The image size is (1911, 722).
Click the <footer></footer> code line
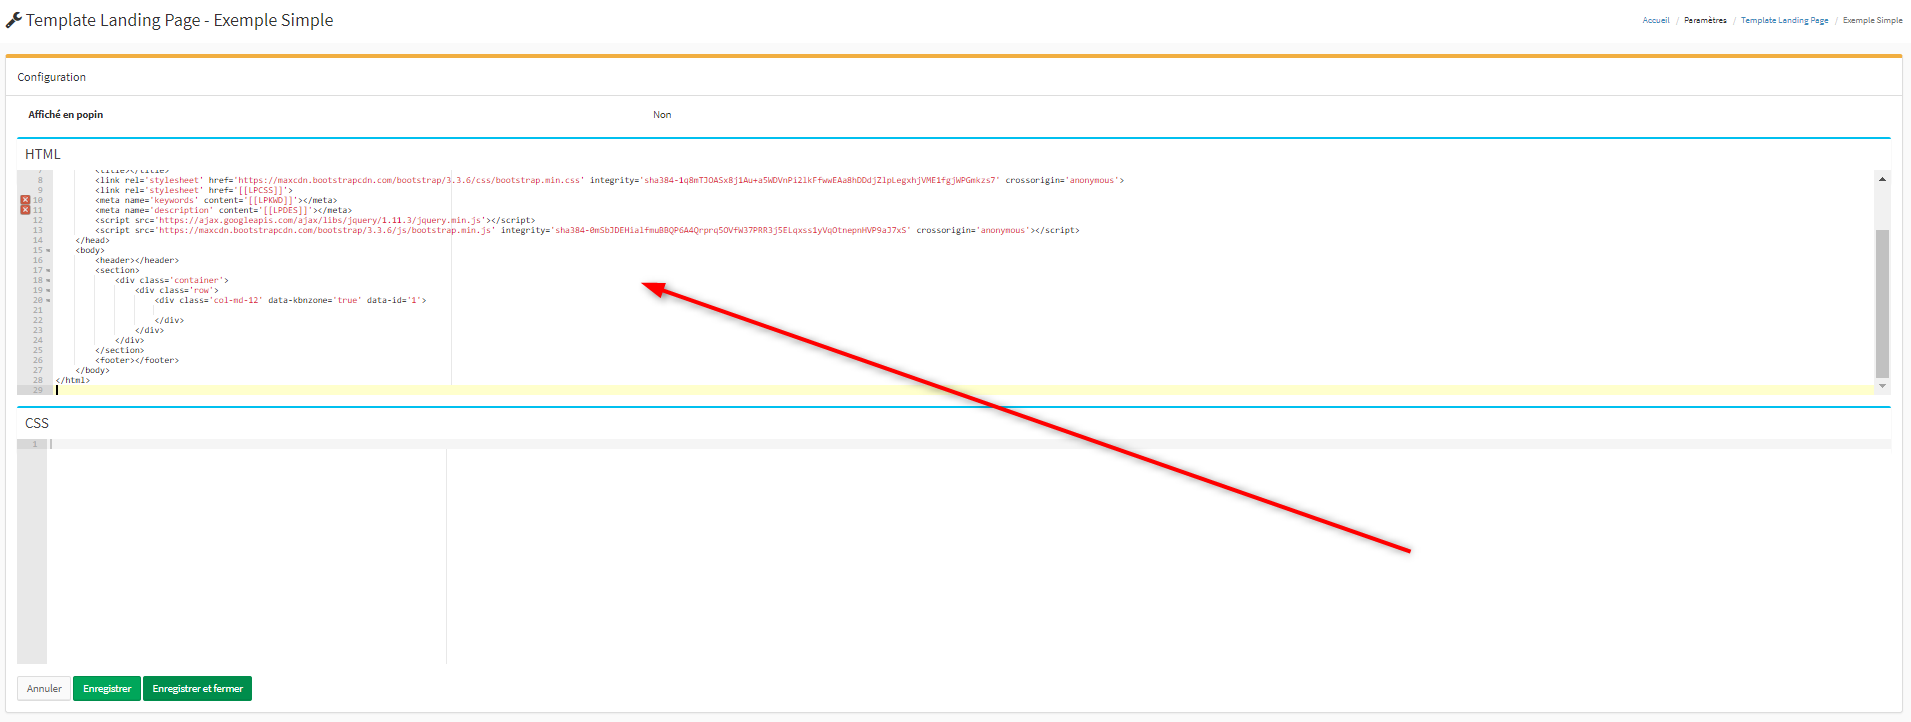click(x=137, y=360)
